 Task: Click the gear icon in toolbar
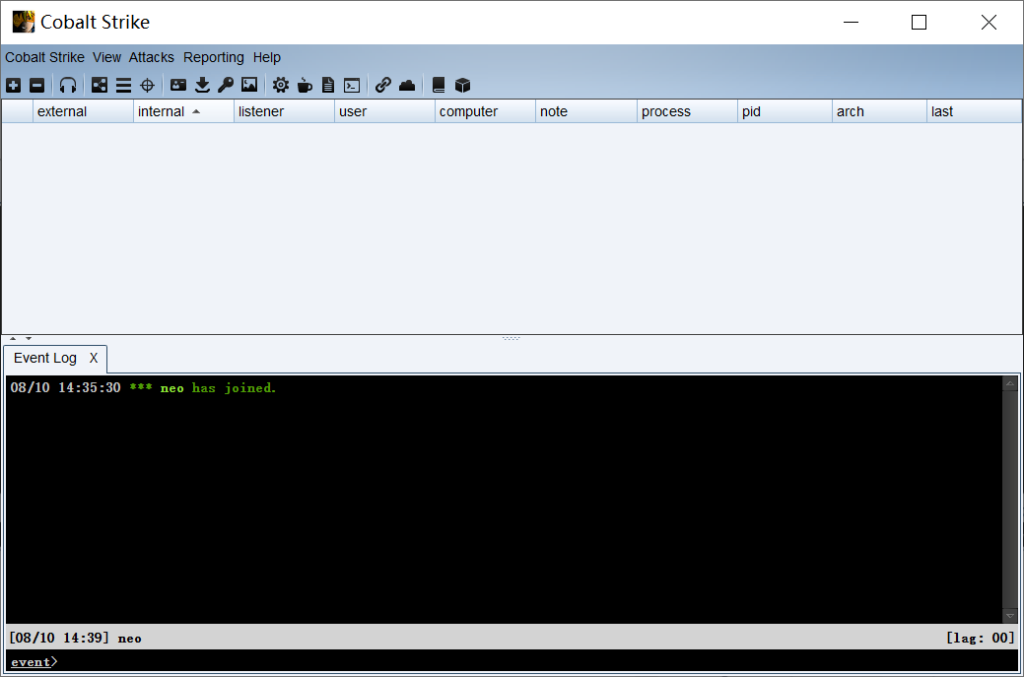pyautogui.click(x=280, y=86)
